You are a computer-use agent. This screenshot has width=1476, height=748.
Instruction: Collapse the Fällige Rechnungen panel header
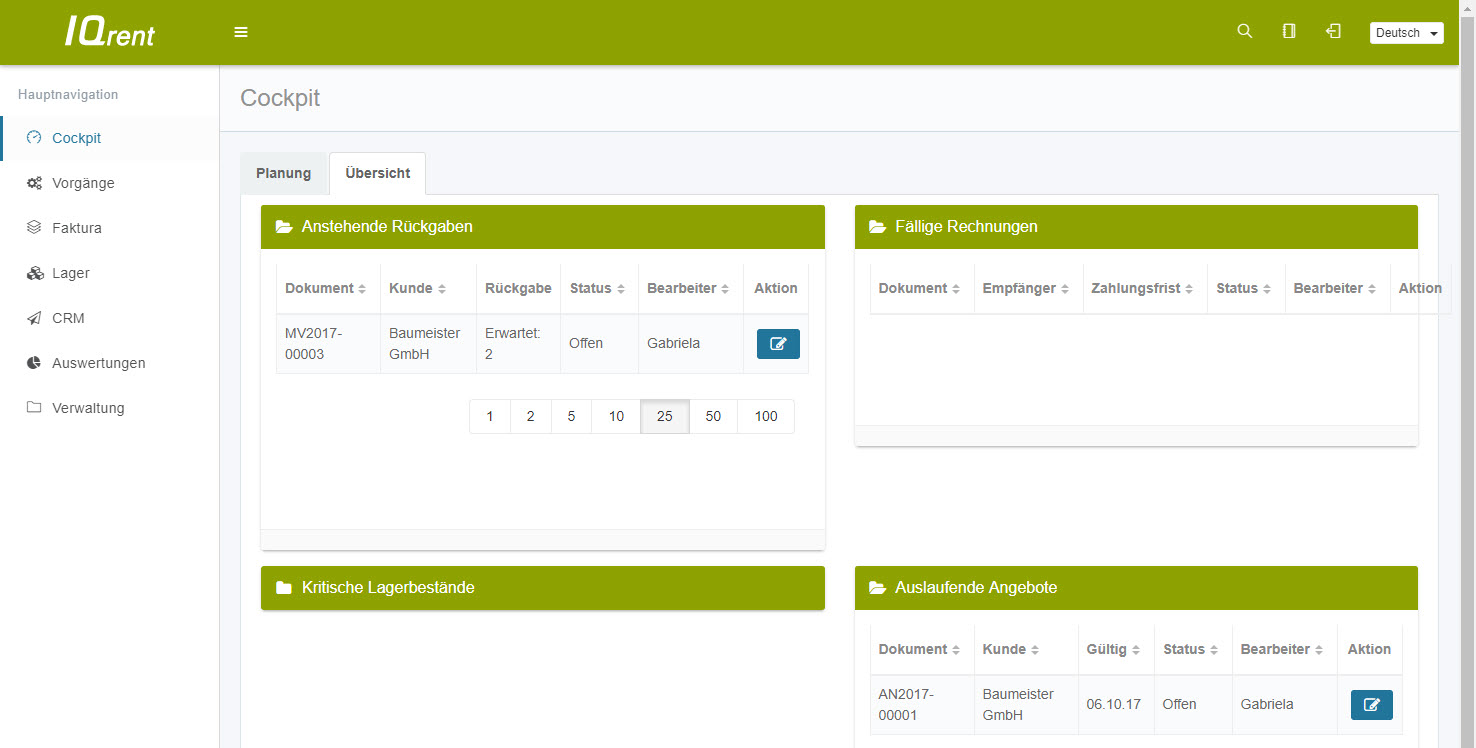point(966,227)
